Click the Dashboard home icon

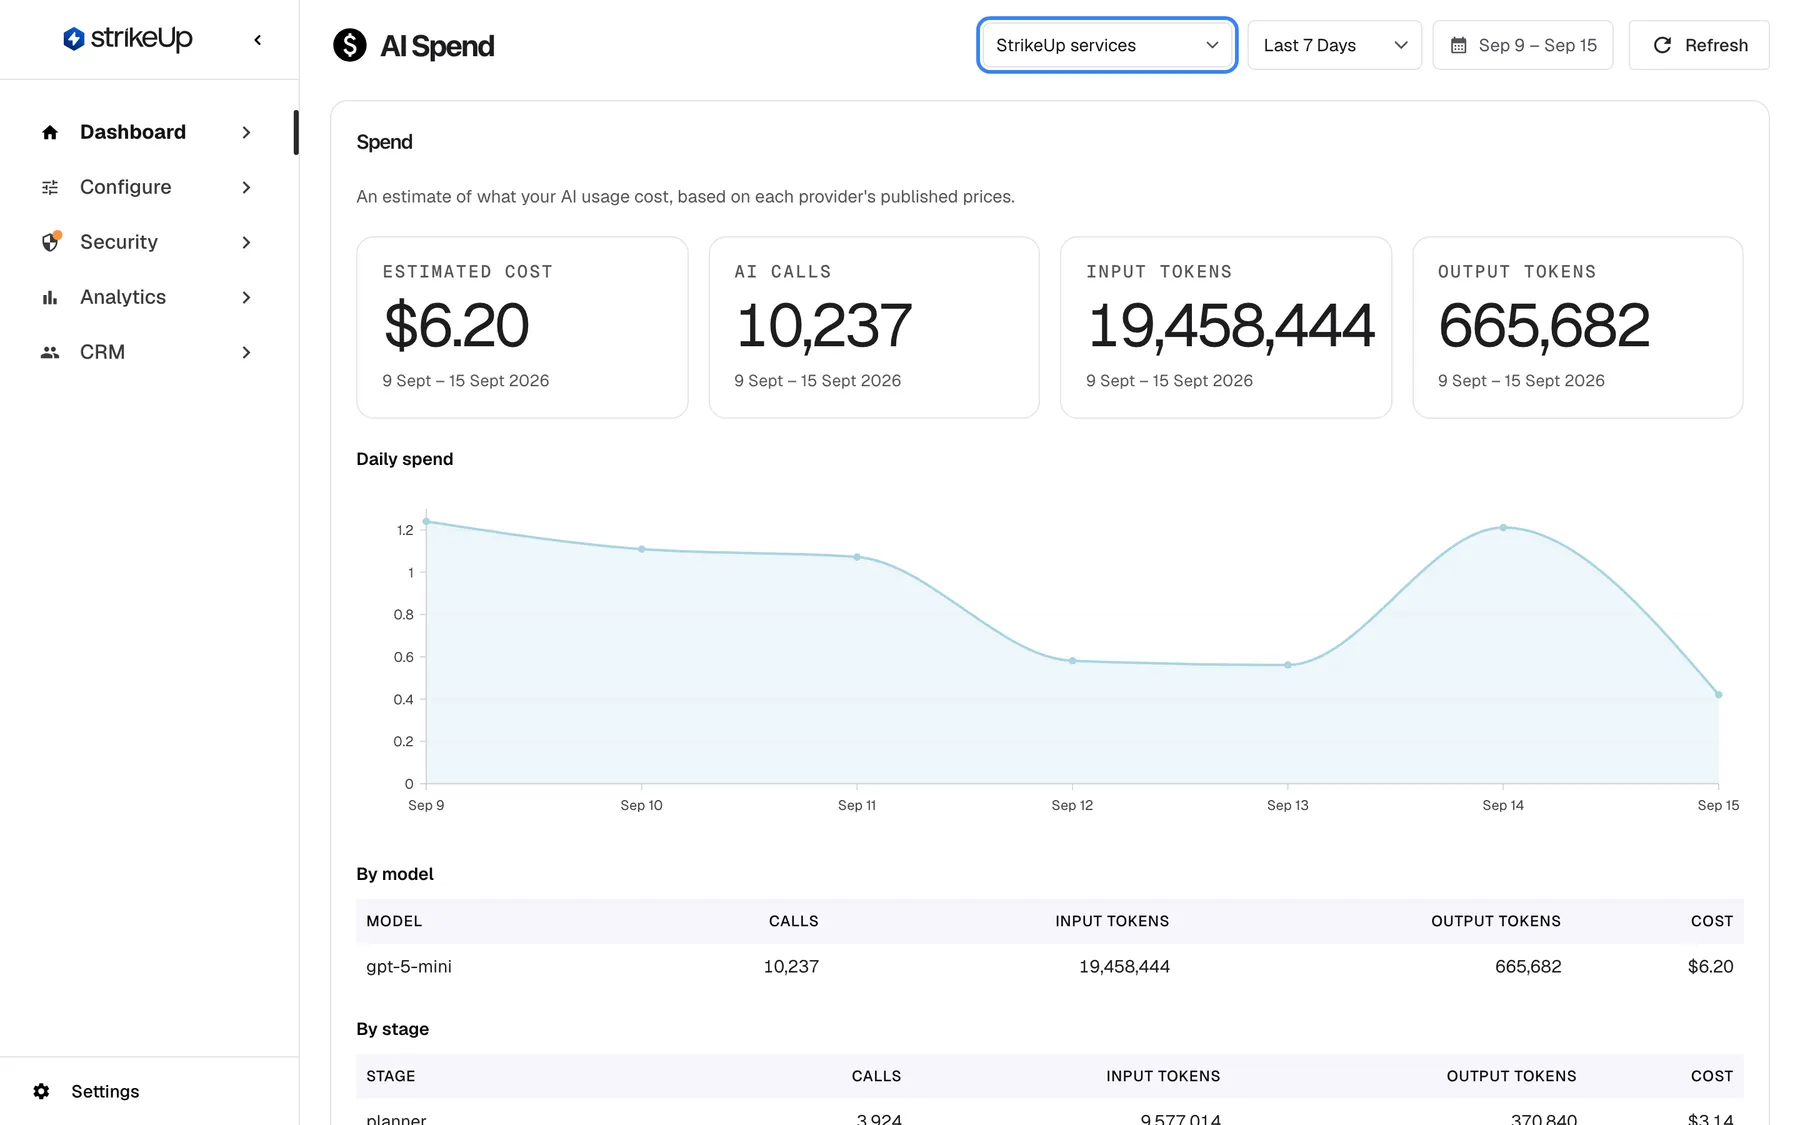pos(50,132)
